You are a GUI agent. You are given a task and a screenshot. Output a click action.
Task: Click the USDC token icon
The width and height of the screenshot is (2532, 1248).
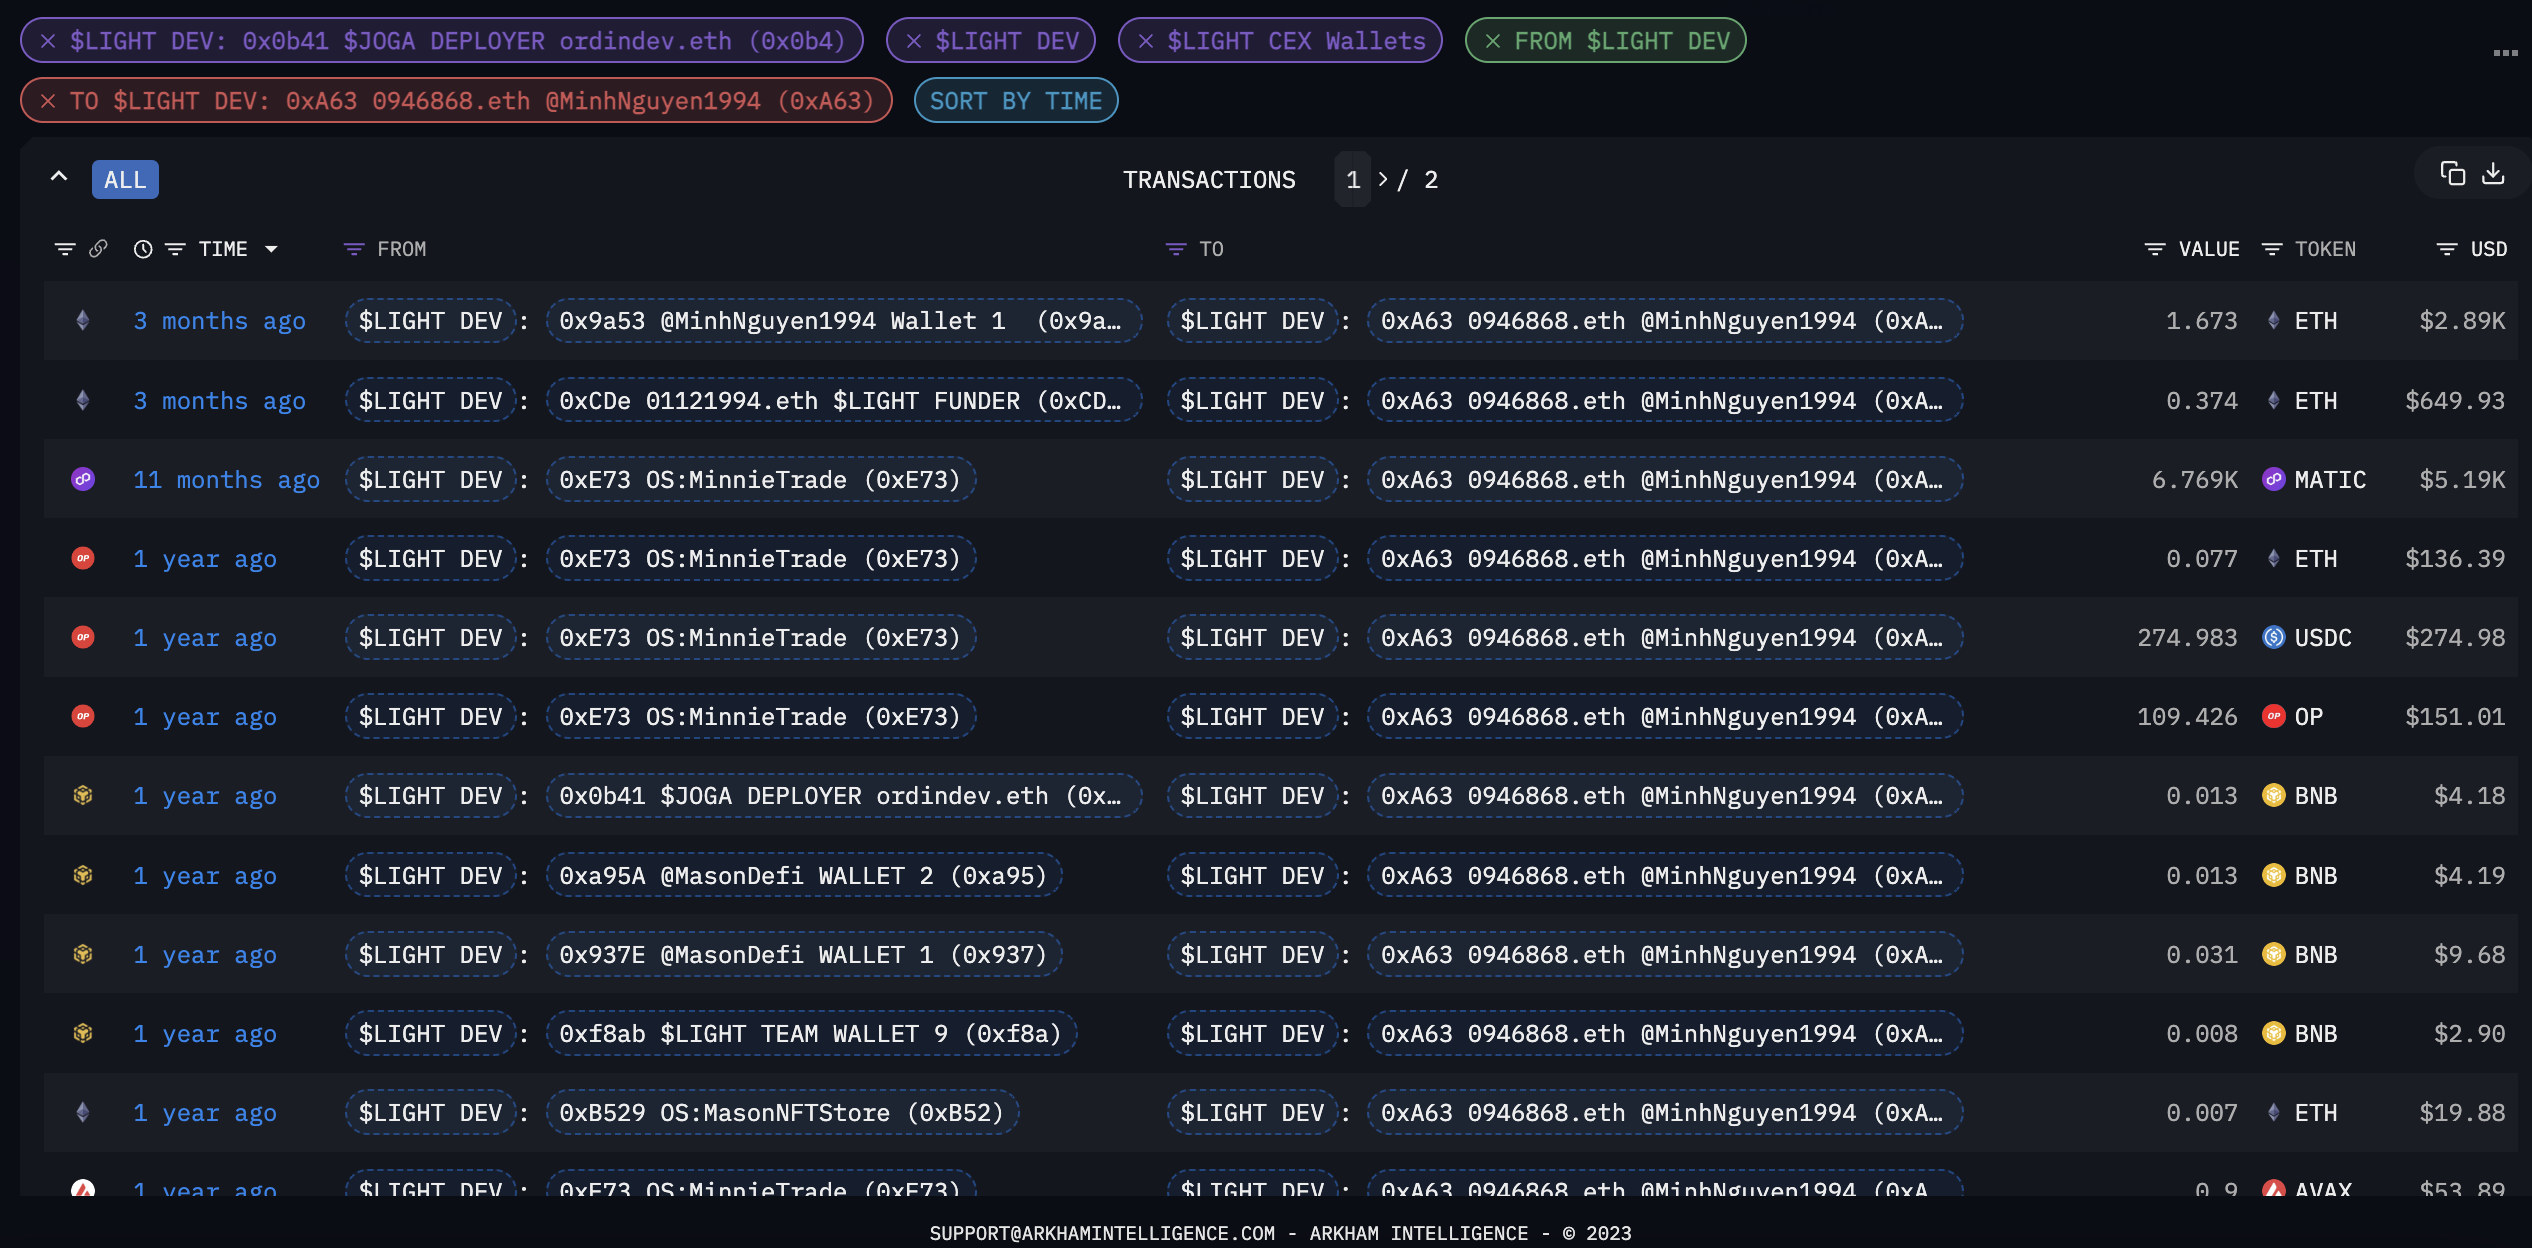(2274, 638)
